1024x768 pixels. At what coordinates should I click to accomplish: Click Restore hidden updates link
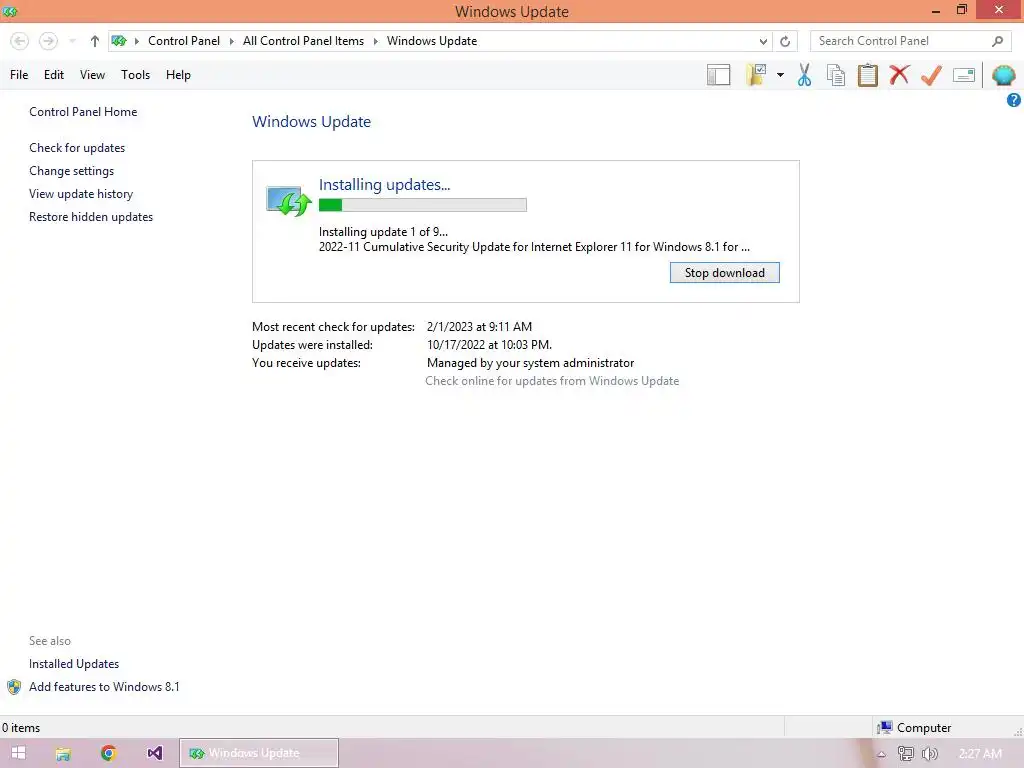[x=91, y=217]
